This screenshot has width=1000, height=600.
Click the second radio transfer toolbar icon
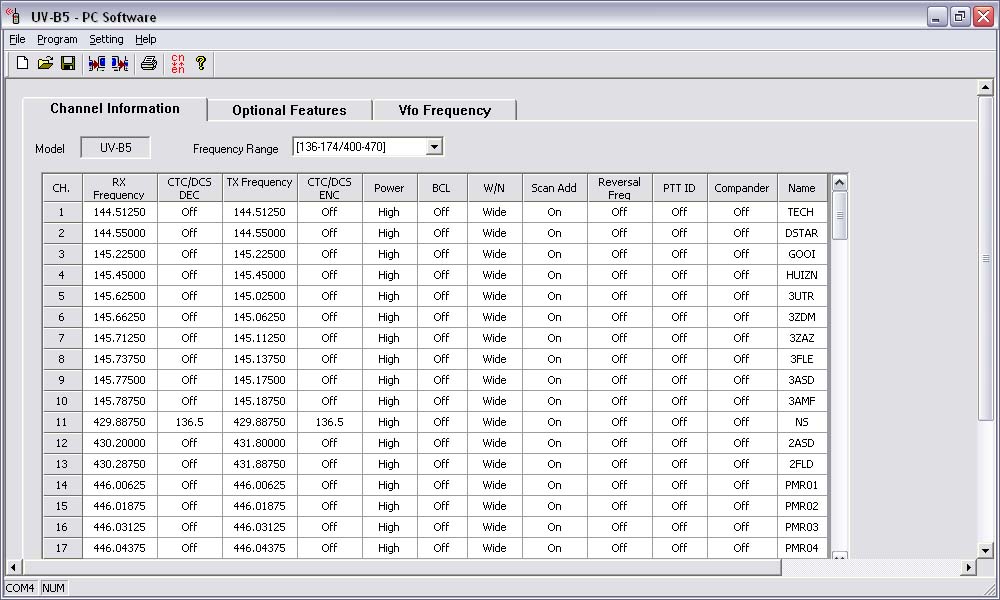click(x=120, y=64)
